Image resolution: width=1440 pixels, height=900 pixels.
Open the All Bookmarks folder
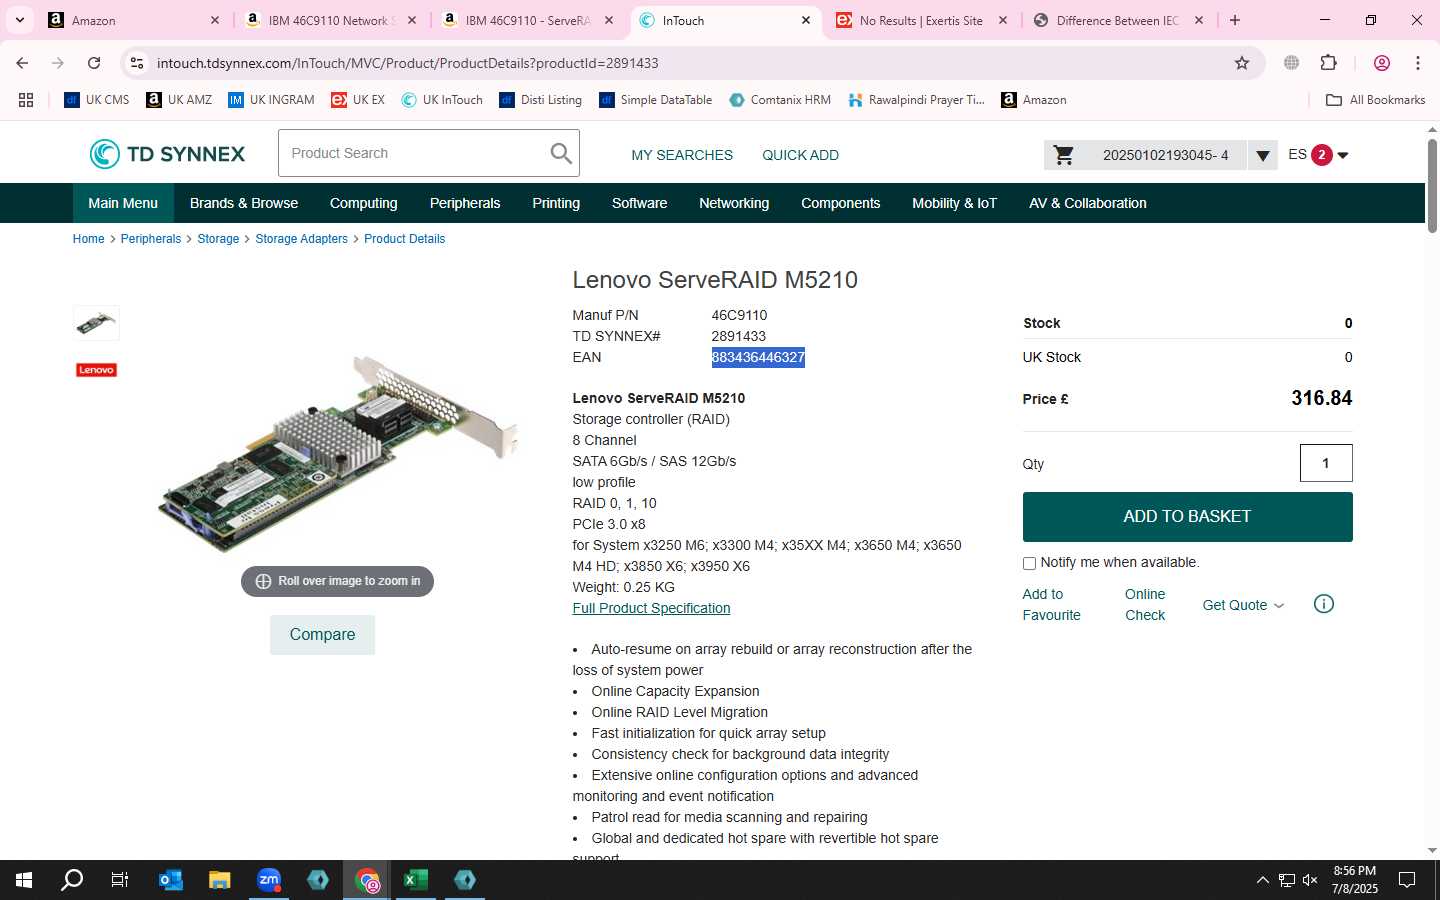[x=1375, y=100]
